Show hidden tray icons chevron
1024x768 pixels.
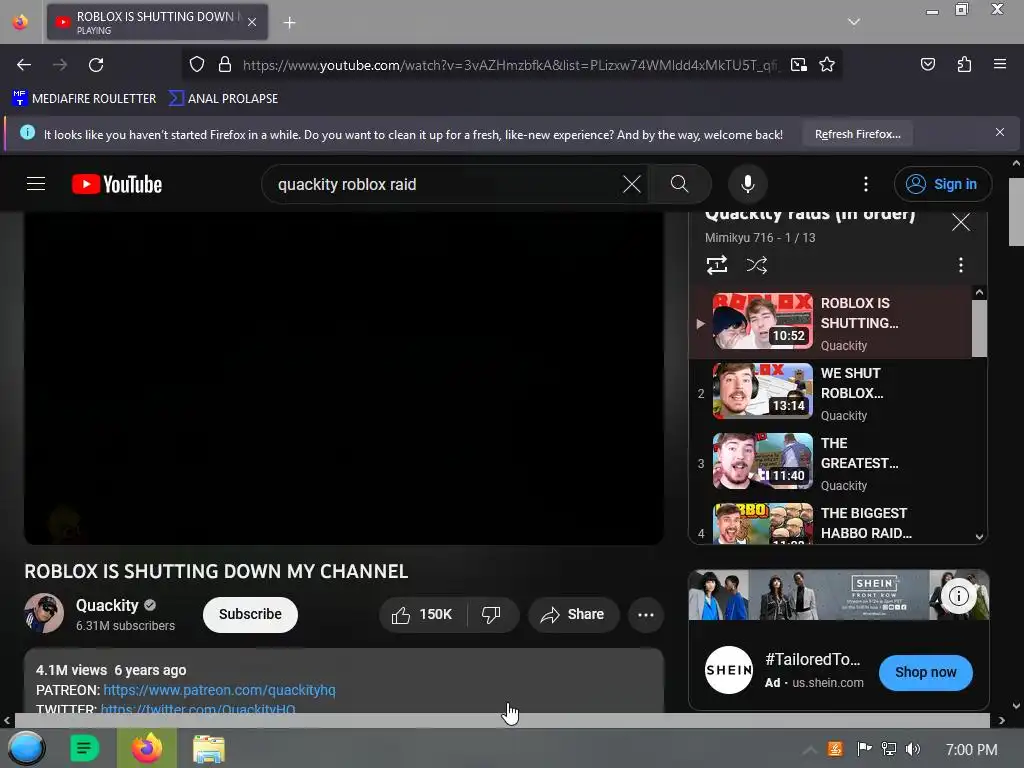pyautogui.click(x=809, y=749)
